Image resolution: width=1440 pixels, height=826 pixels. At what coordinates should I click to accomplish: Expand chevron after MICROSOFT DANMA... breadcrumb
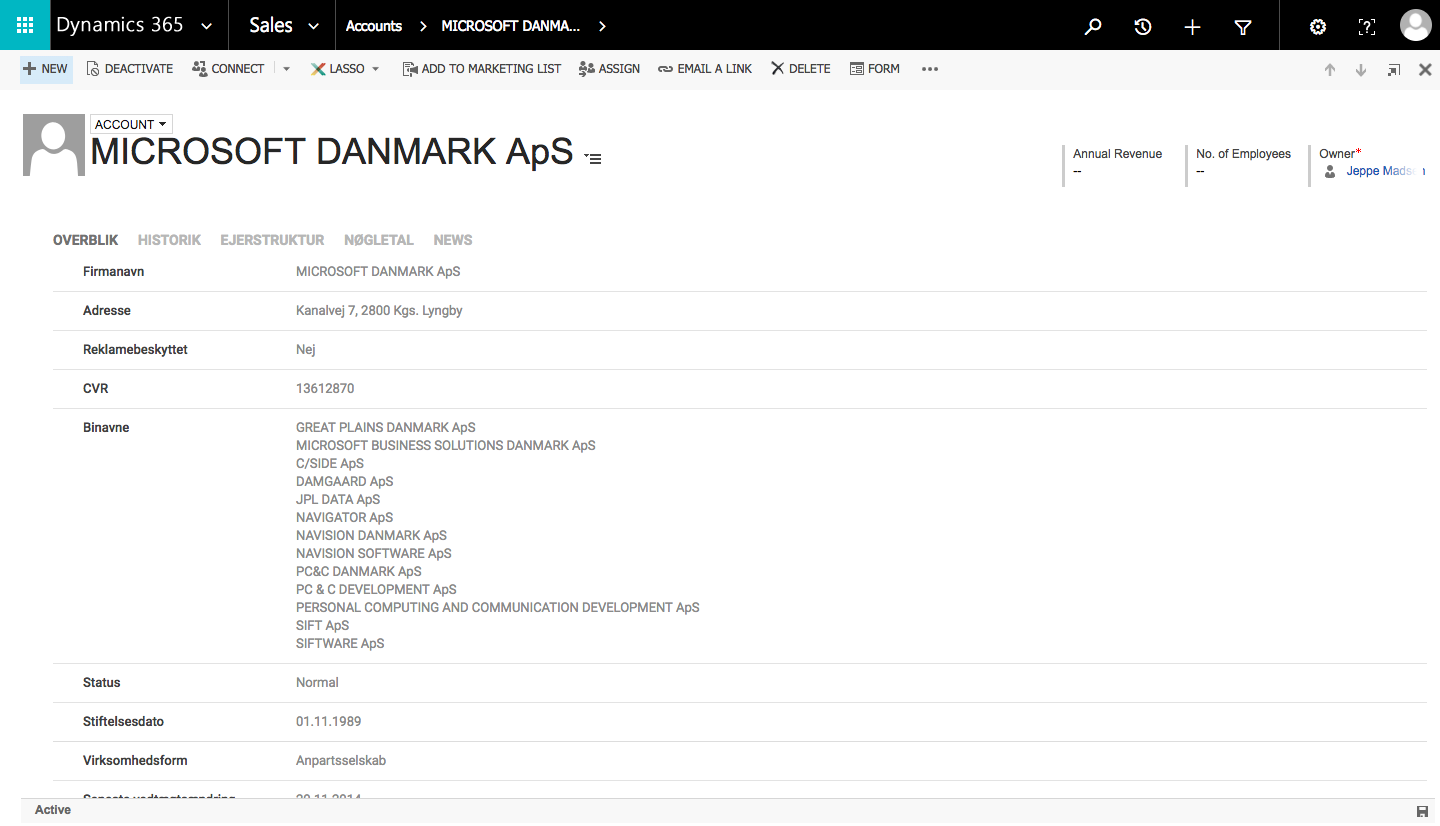pyautogui.click(x=602, y=26)
